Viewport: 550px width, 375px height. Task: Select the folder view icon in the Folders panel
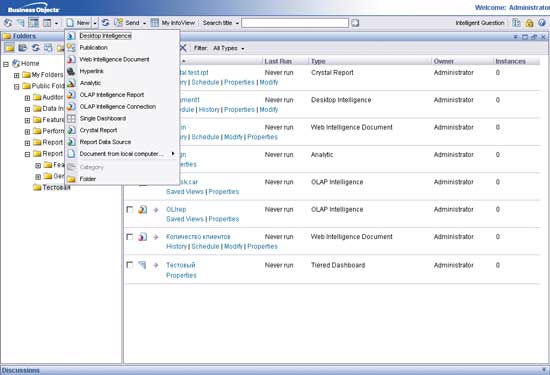click(9, 48)
